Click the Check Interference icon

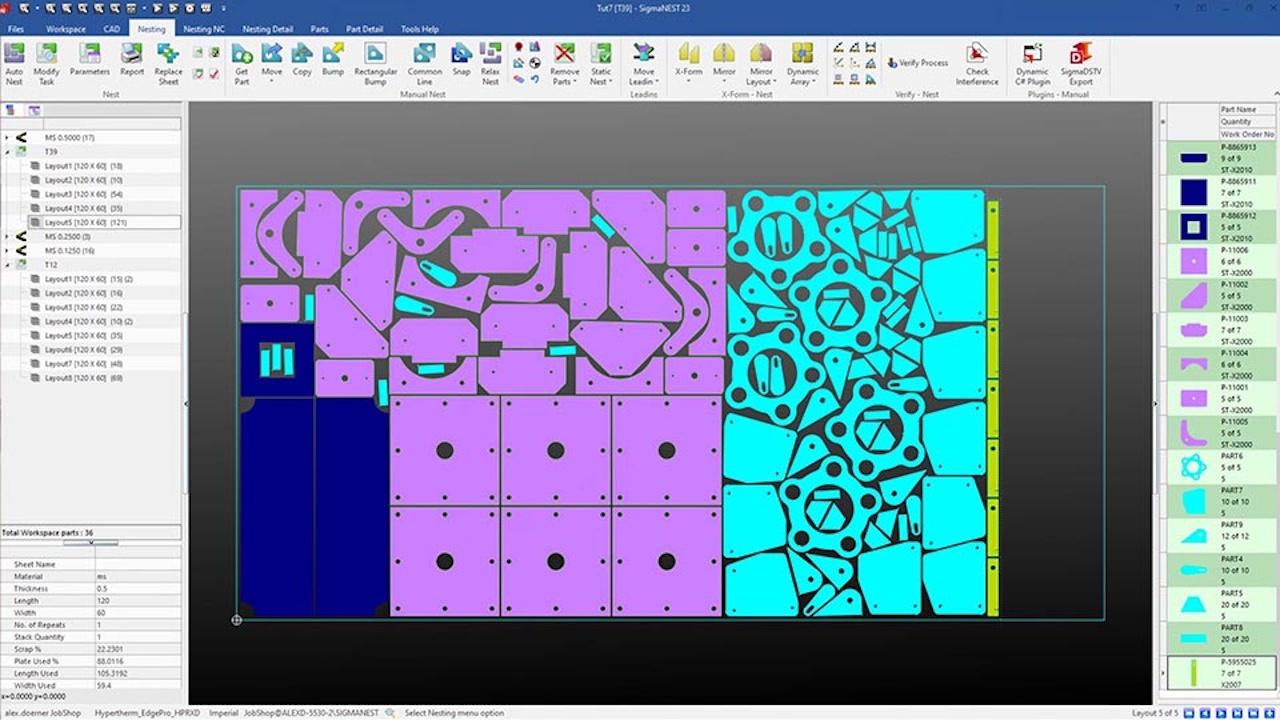[x=977, y=62]
